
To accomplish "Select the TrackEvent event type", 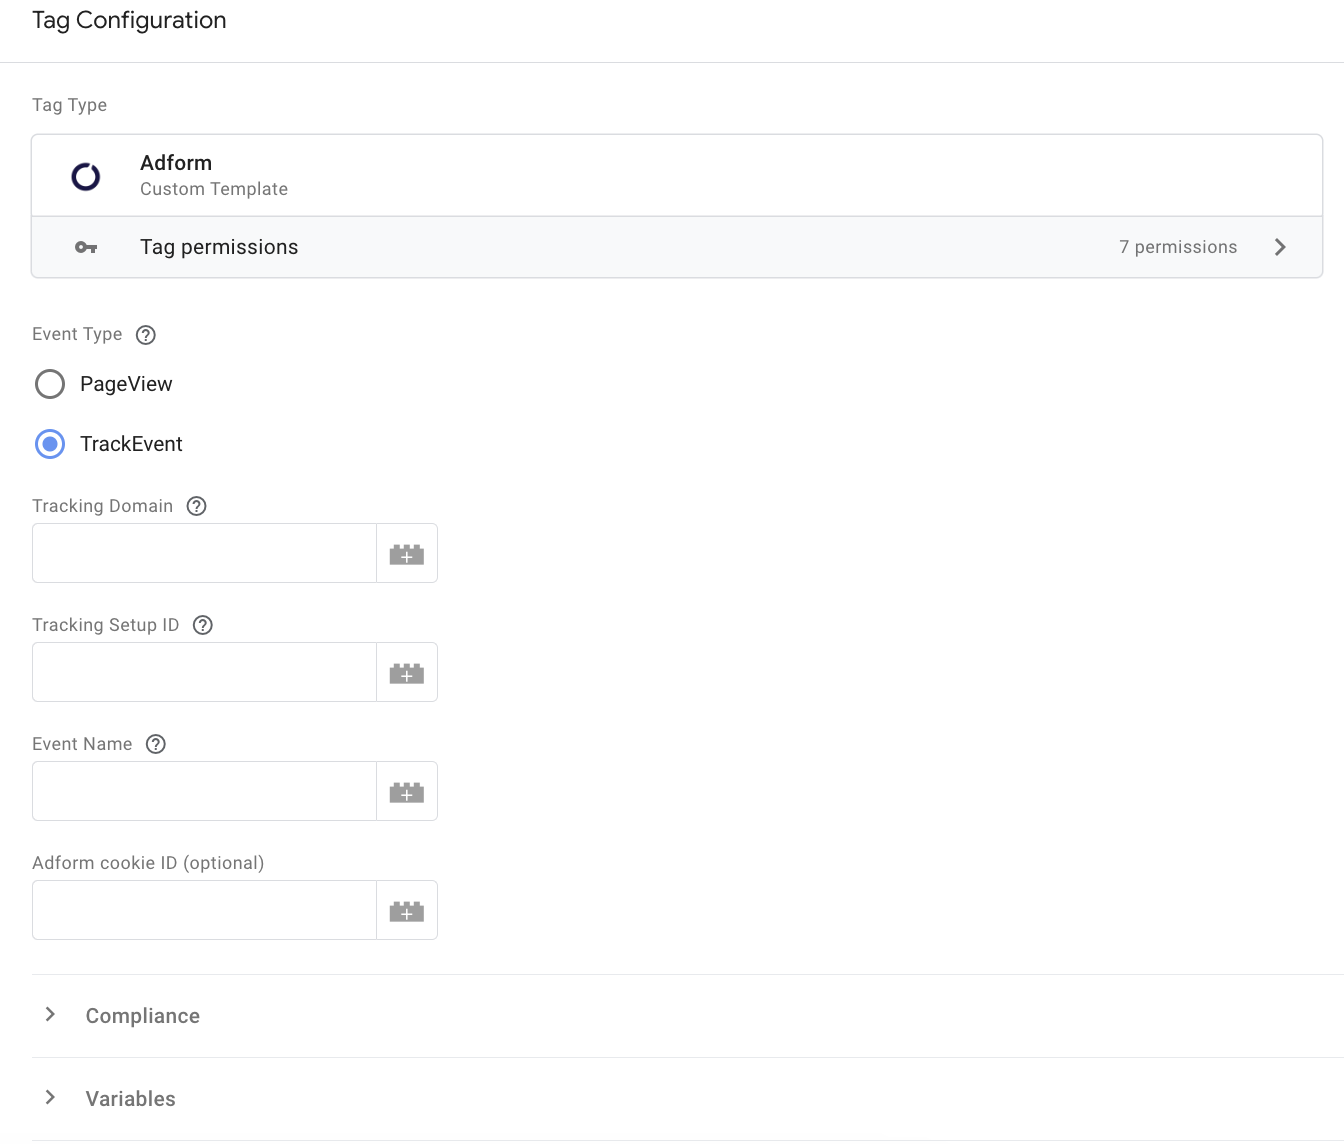I will coord(50,444).
